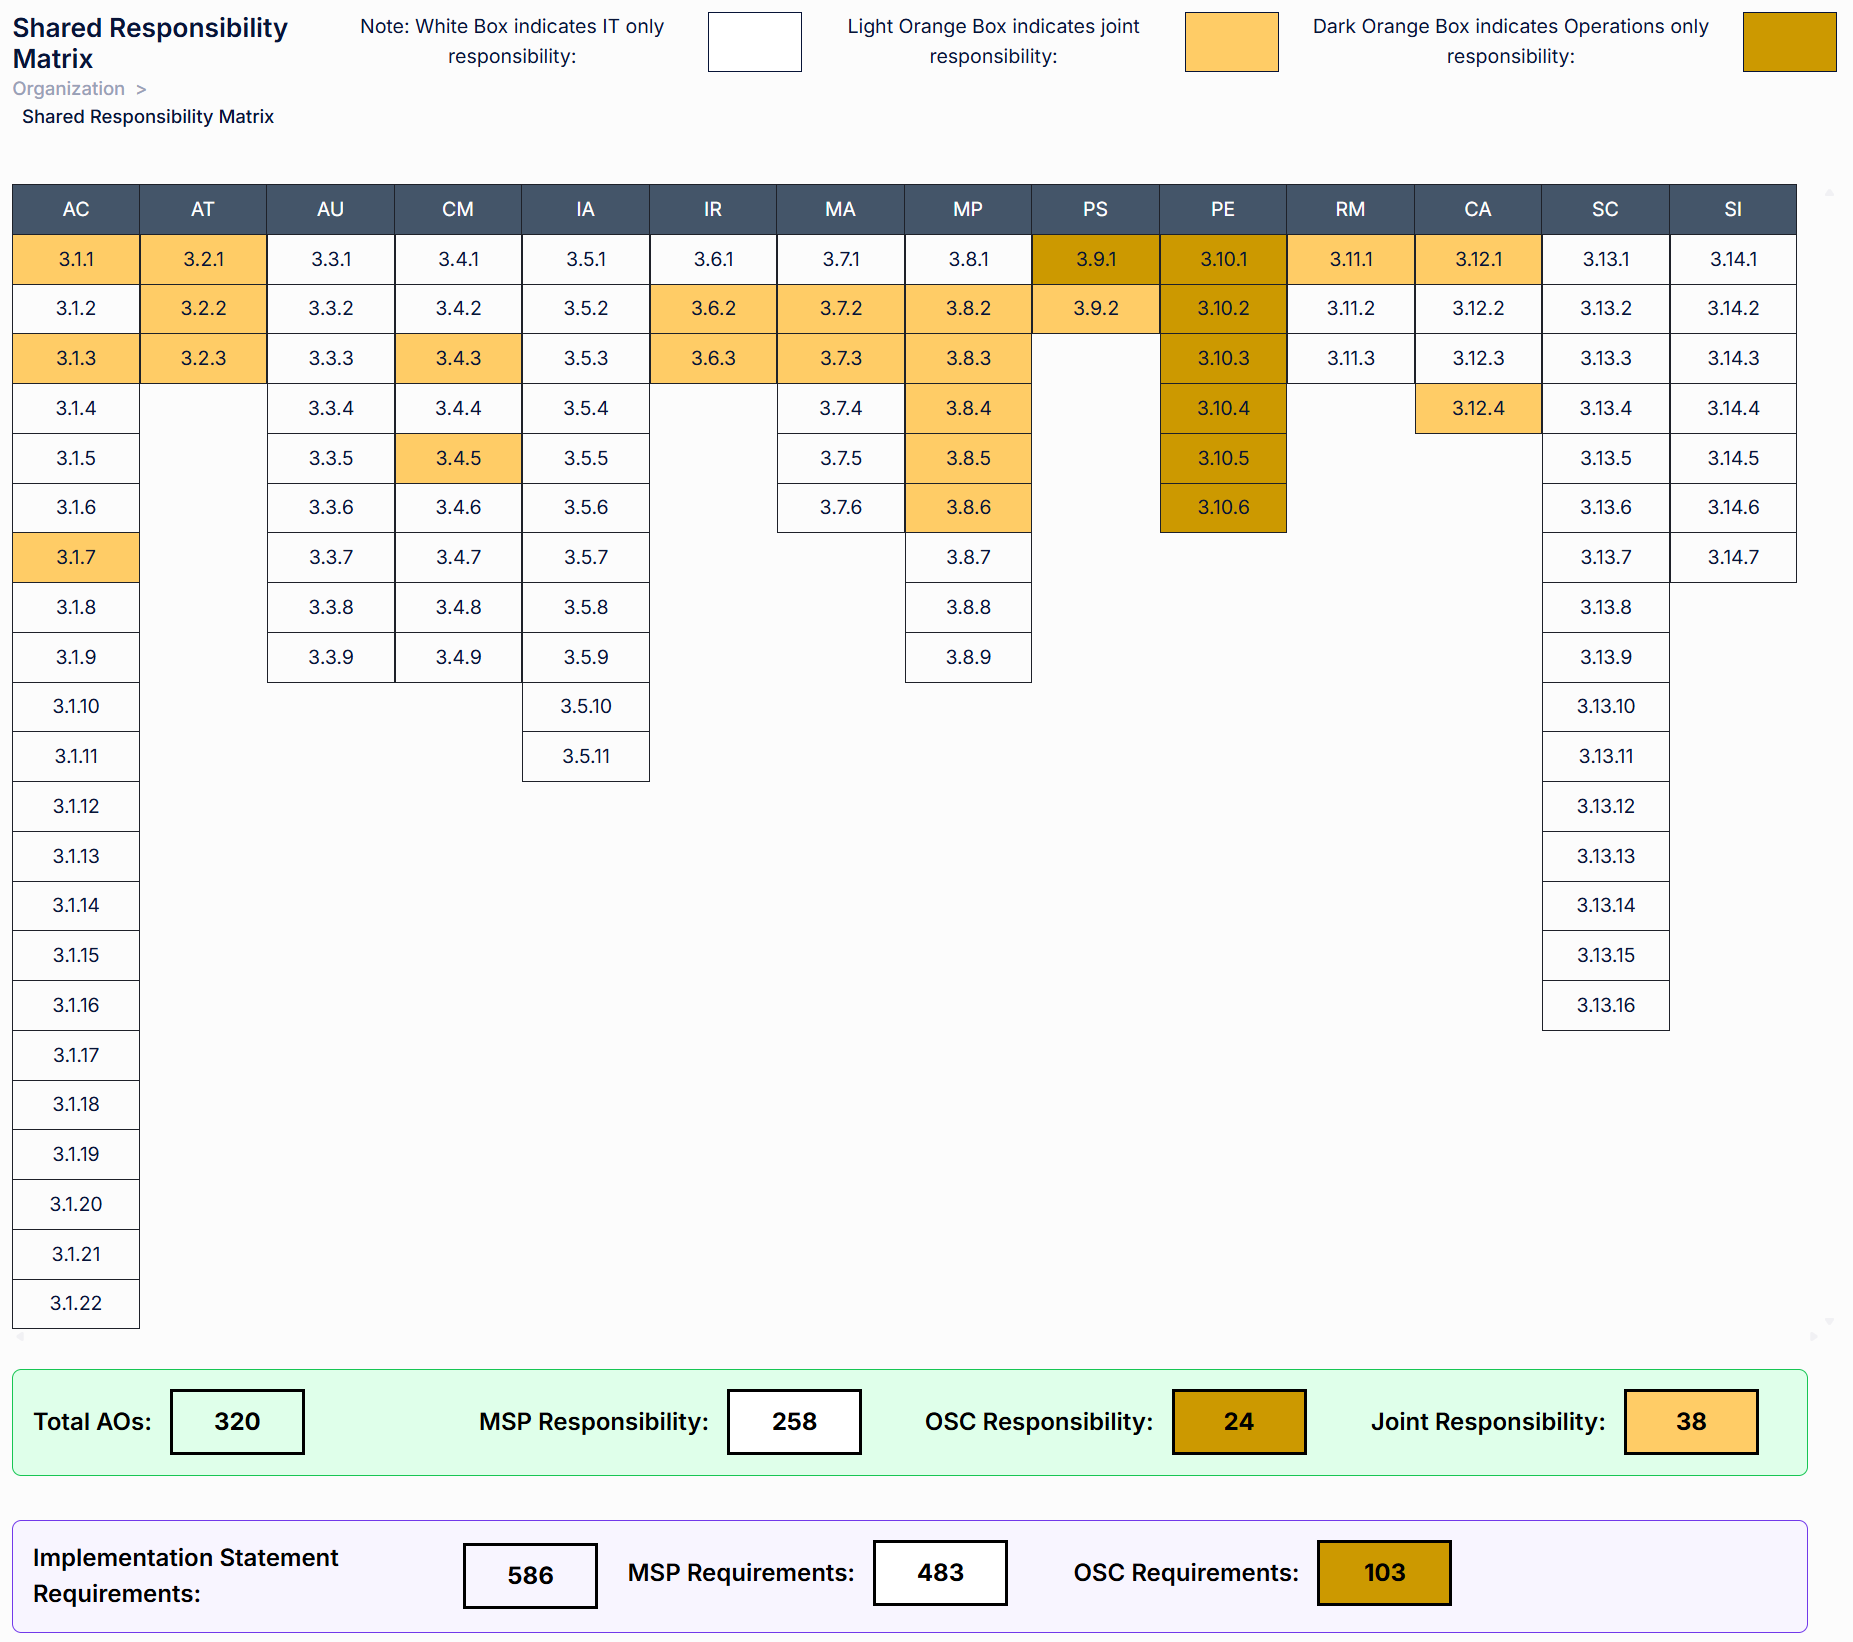The height and width of the screenshot is (1642, 1853).
Task: Open the Organization breadcrumb link
Action: 68,88
